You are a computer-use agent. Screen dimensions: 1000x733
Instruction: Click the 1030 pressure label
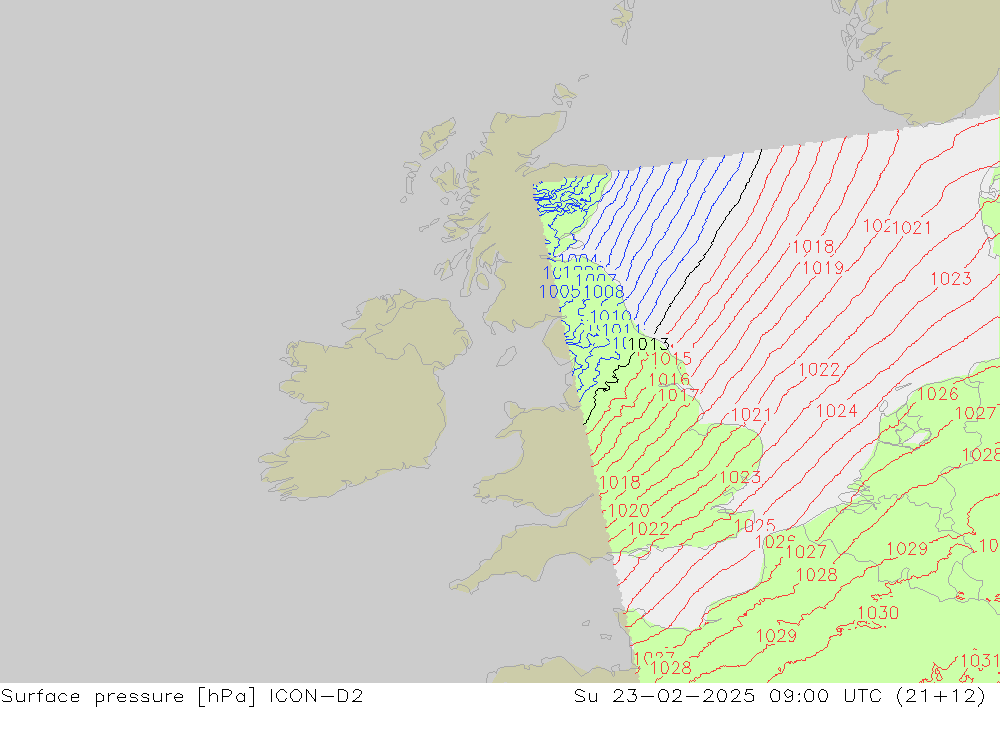tap(878, 613)
